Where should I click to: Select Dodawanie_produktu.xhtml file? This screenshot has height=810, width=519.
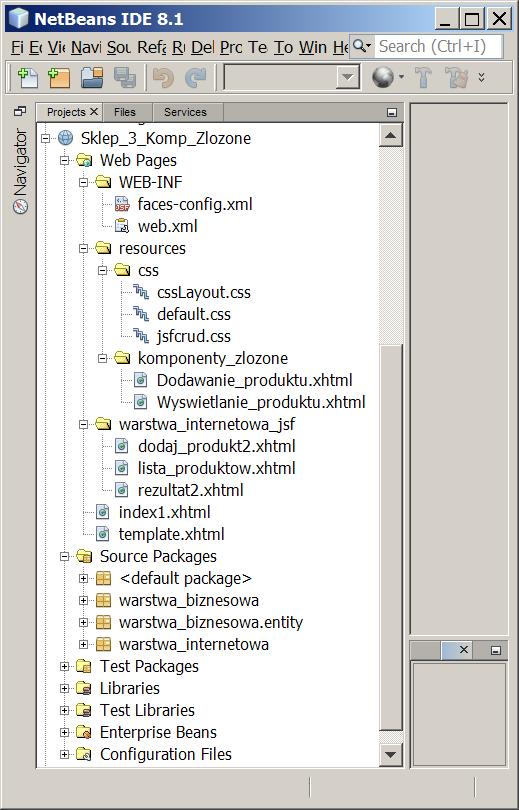pyautogui.click(x=255, y=380)
